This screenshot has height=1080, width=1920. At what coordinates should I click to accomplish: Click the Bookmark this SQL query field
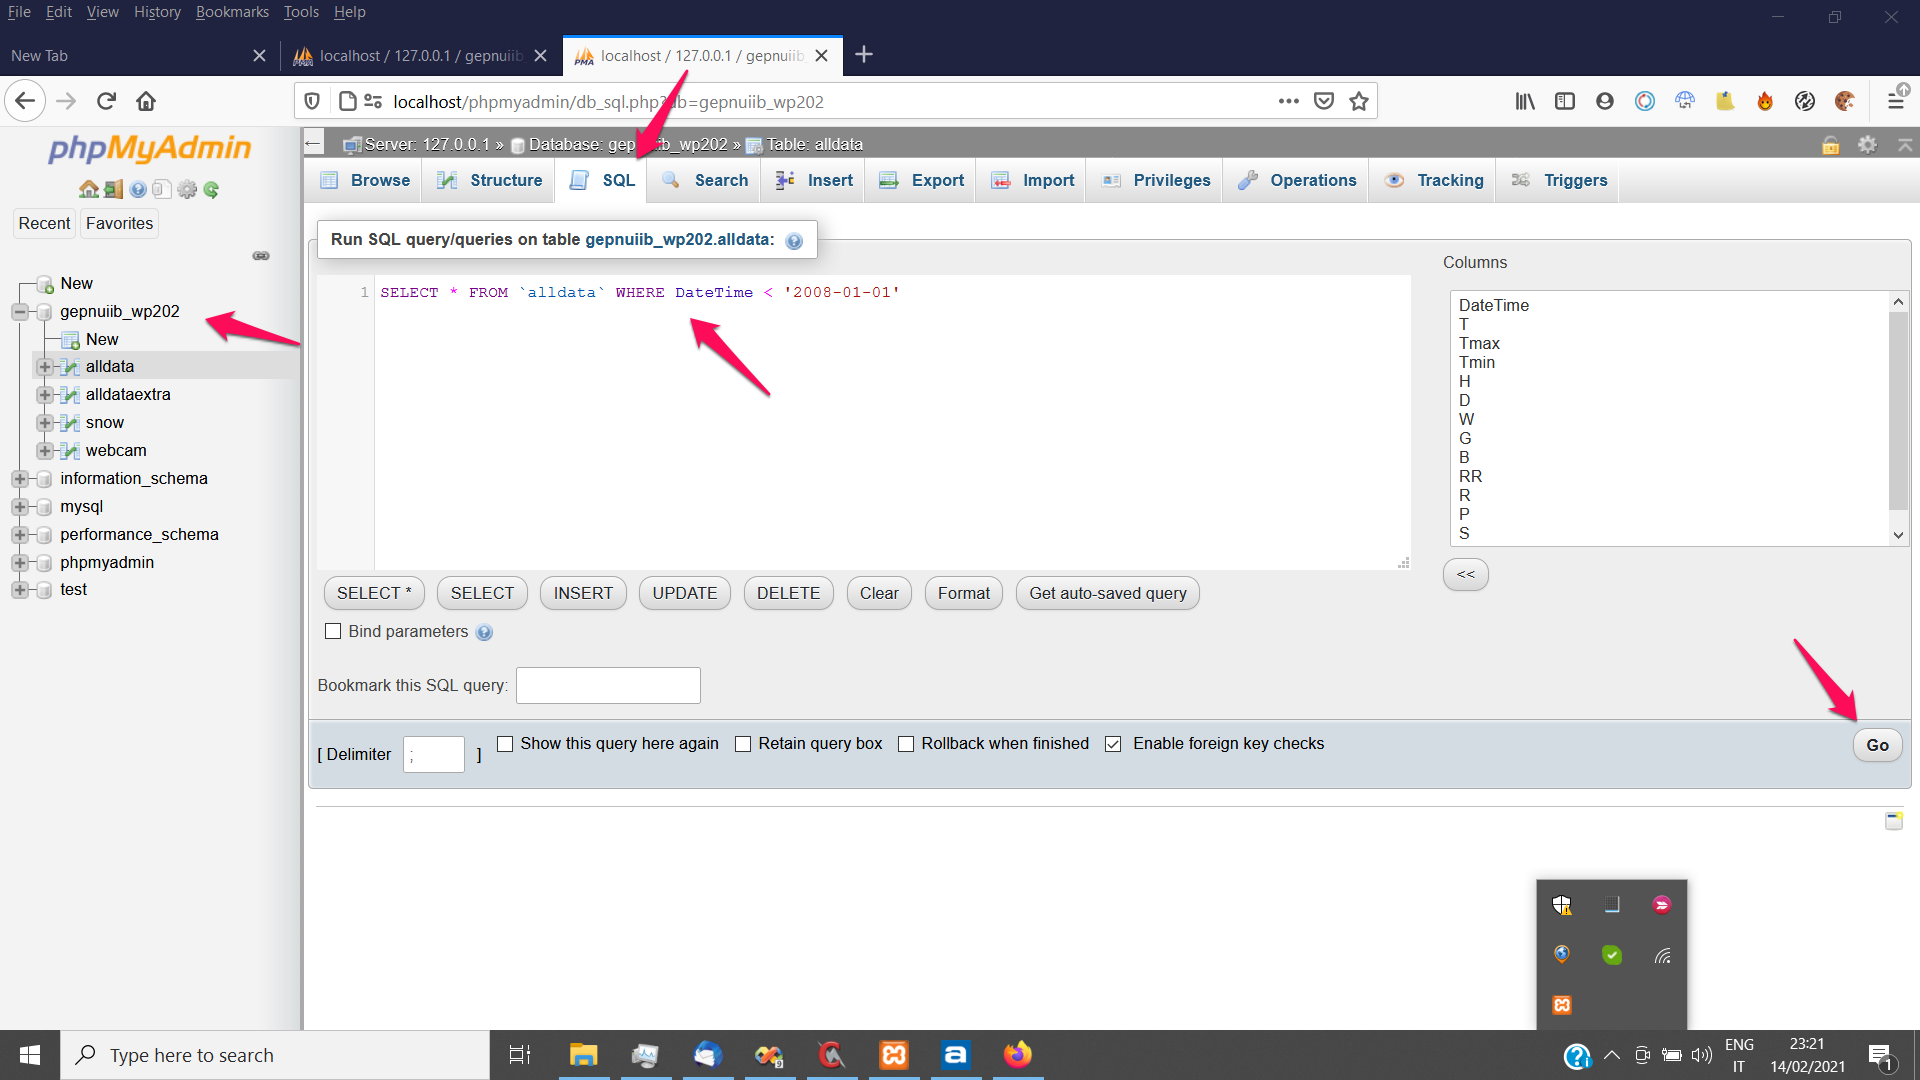tap(608, 686)
